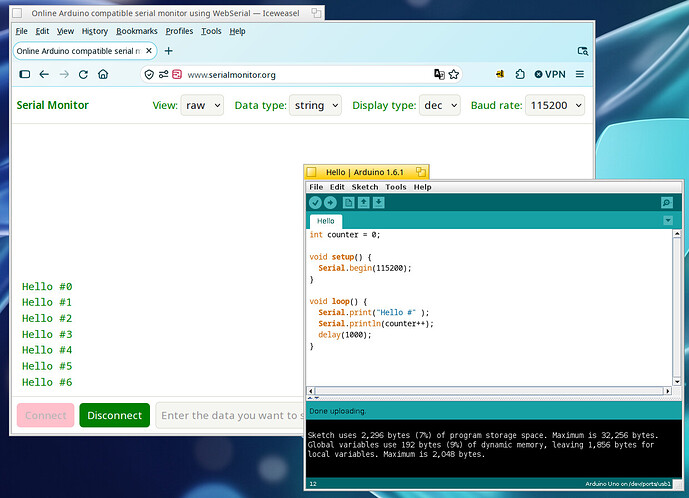
Task: Open the browser File menu
Action: 22,31
